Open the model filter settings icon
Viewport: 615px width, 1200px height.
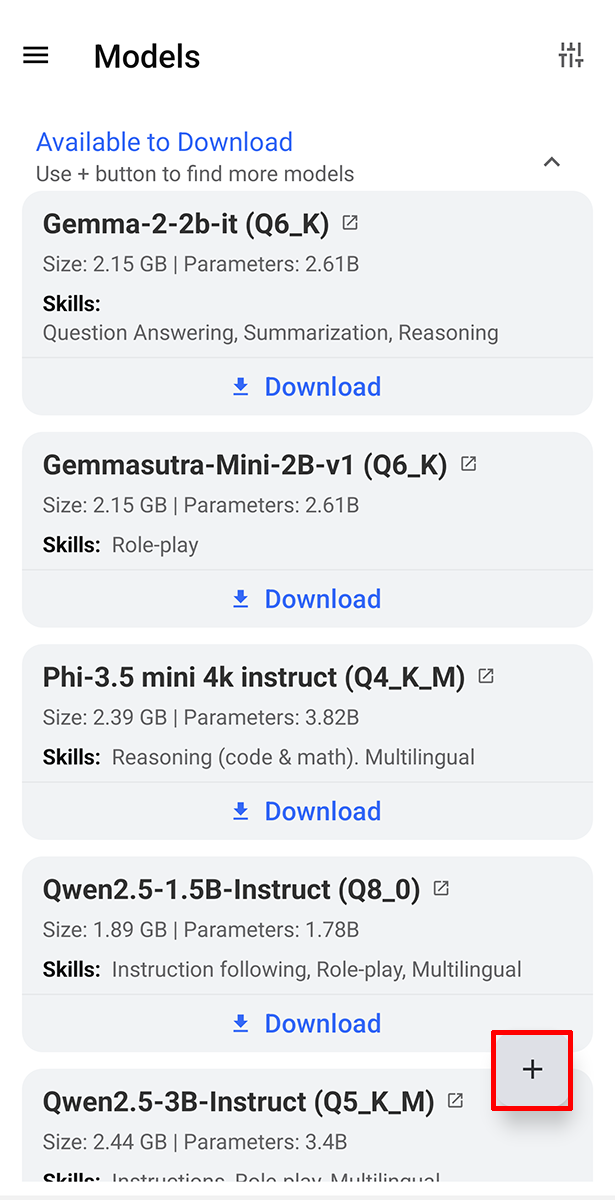[x=570, y=56]
